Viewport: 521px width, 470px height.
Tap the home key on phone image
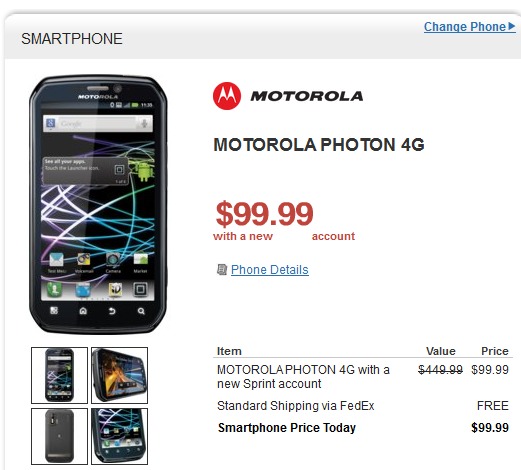point(83,311)
